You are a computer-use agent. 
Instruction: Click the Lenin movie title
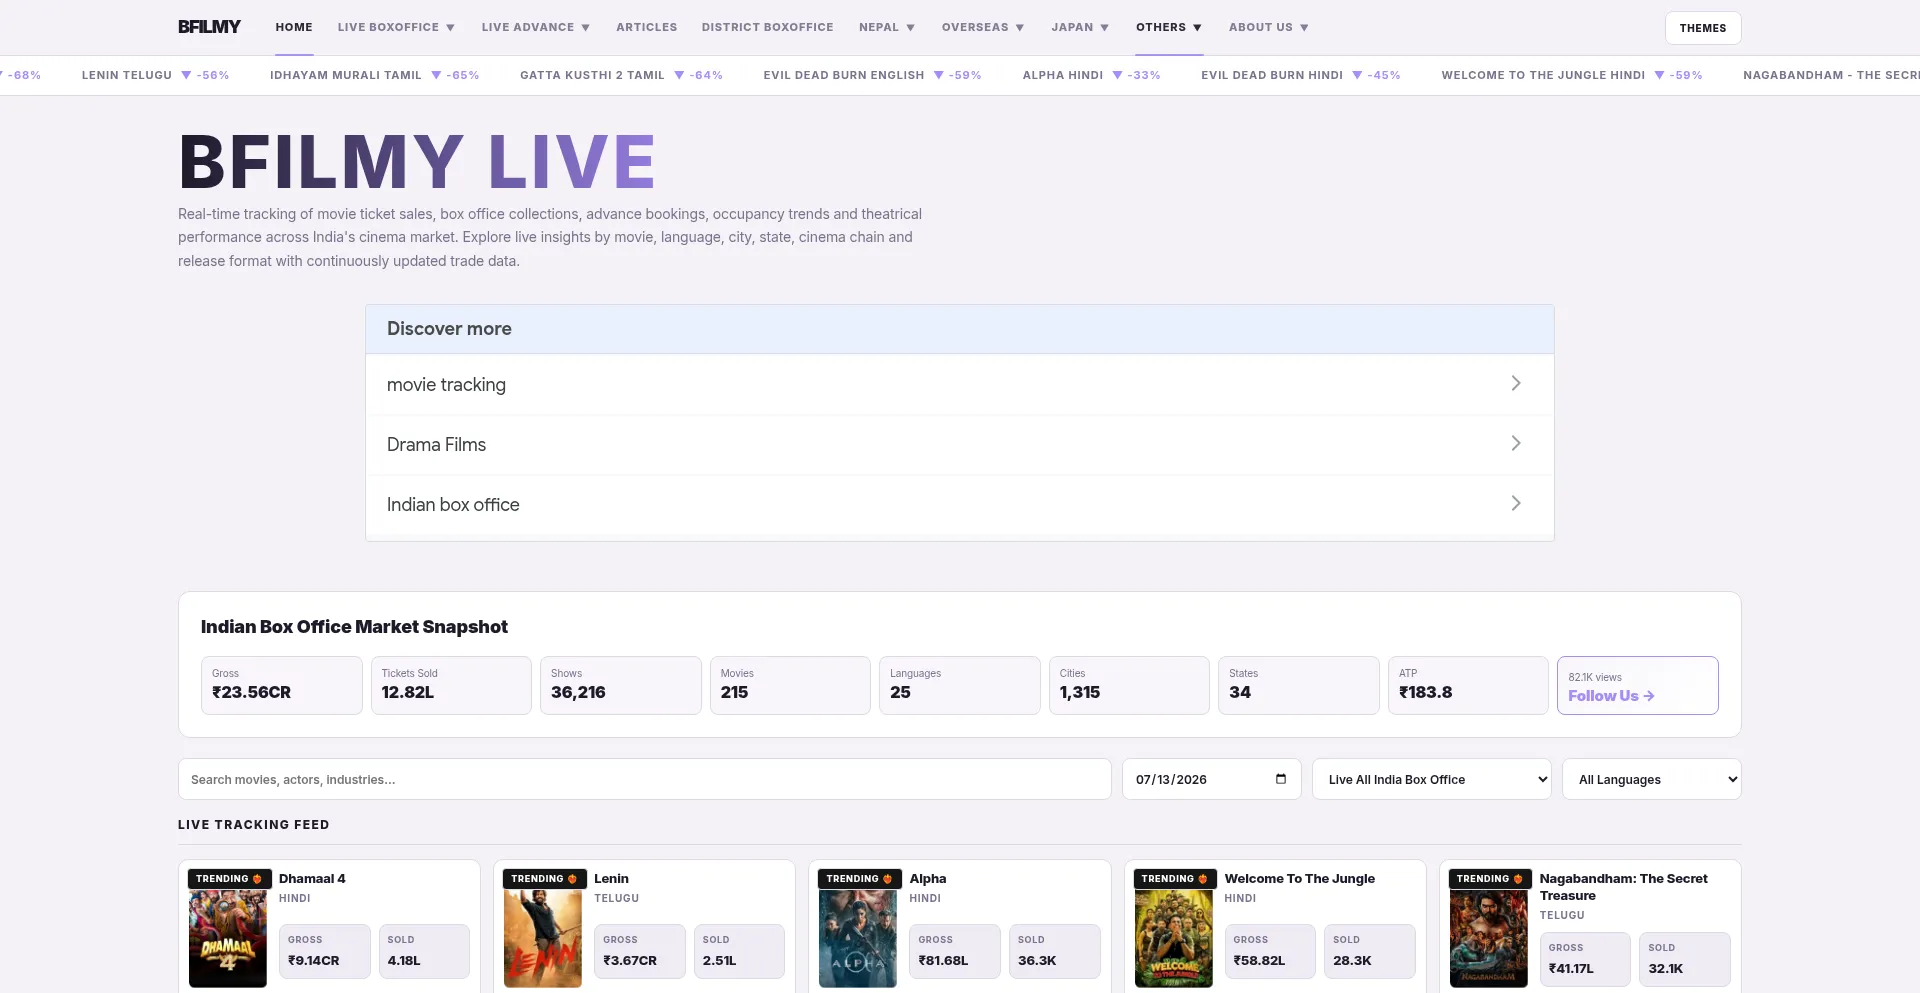click(x=611, y=878)
